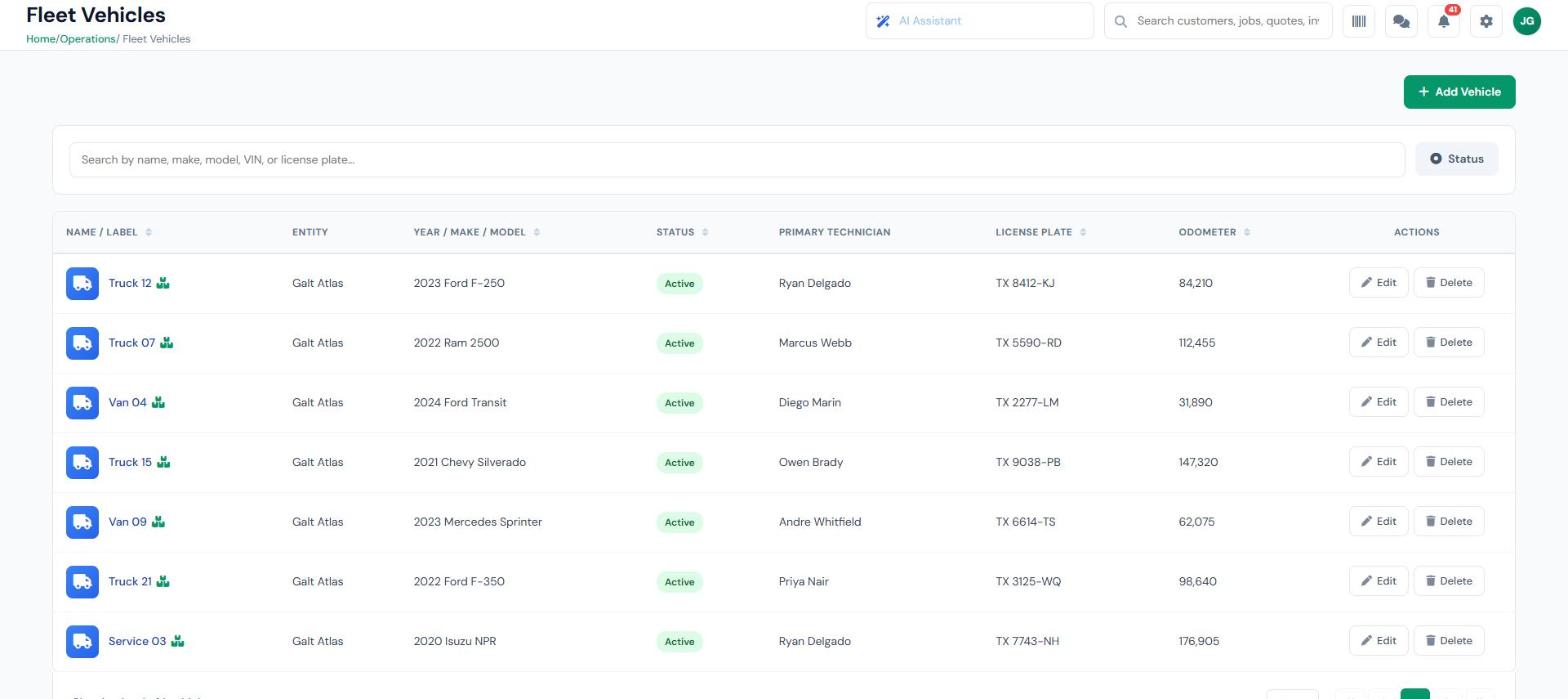This screenshot has width=1568, height=699.
Task: Delete the Truck 12 vehicle
Action: pos(1448,283)
